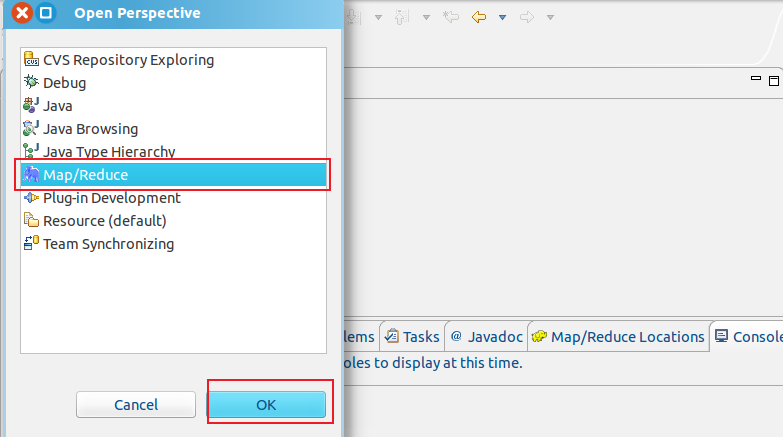Click the Last Edit Location icon
The width and height of the screenshot is (783, 437).
(451, 17)
